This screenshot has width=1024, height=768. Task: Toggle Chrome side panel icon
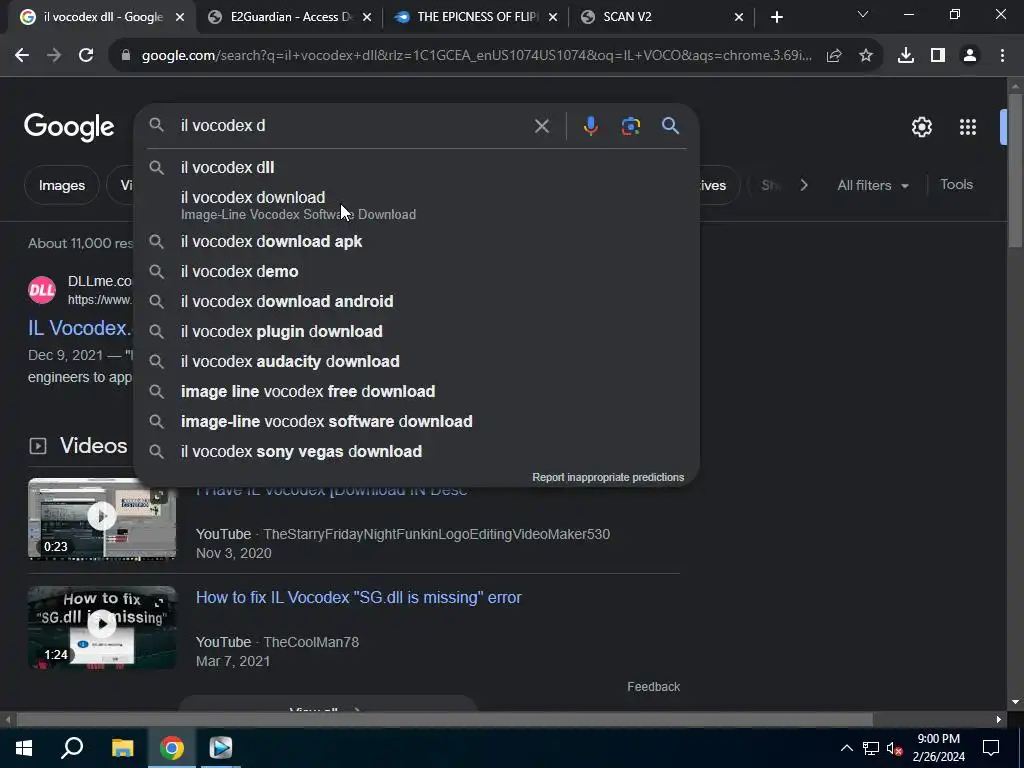(938, 56)
